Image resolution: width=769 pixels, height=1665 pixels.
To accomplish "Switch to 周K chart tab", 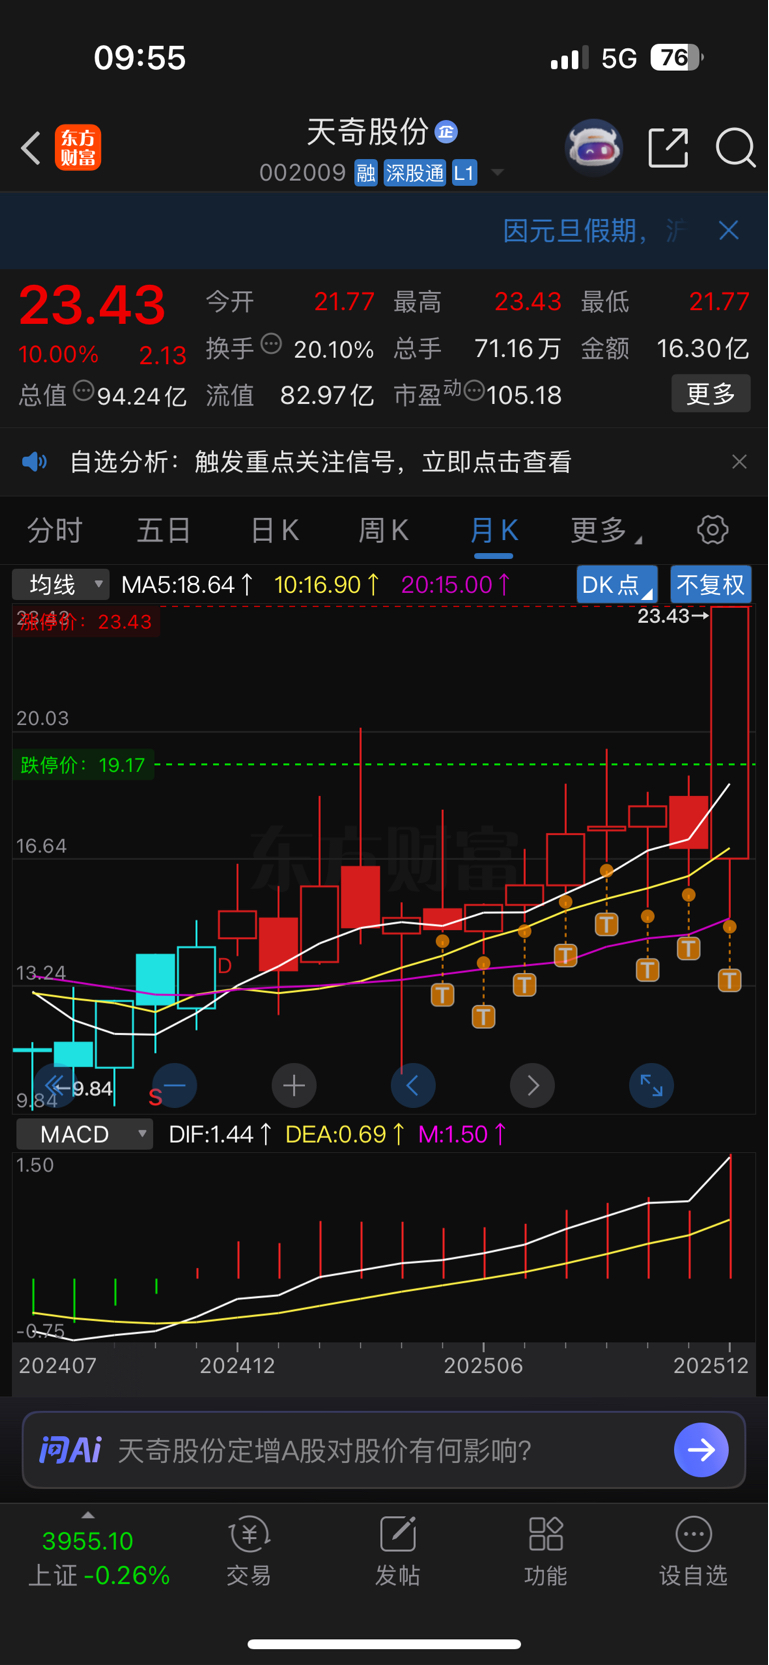I will tap(384, 530).
